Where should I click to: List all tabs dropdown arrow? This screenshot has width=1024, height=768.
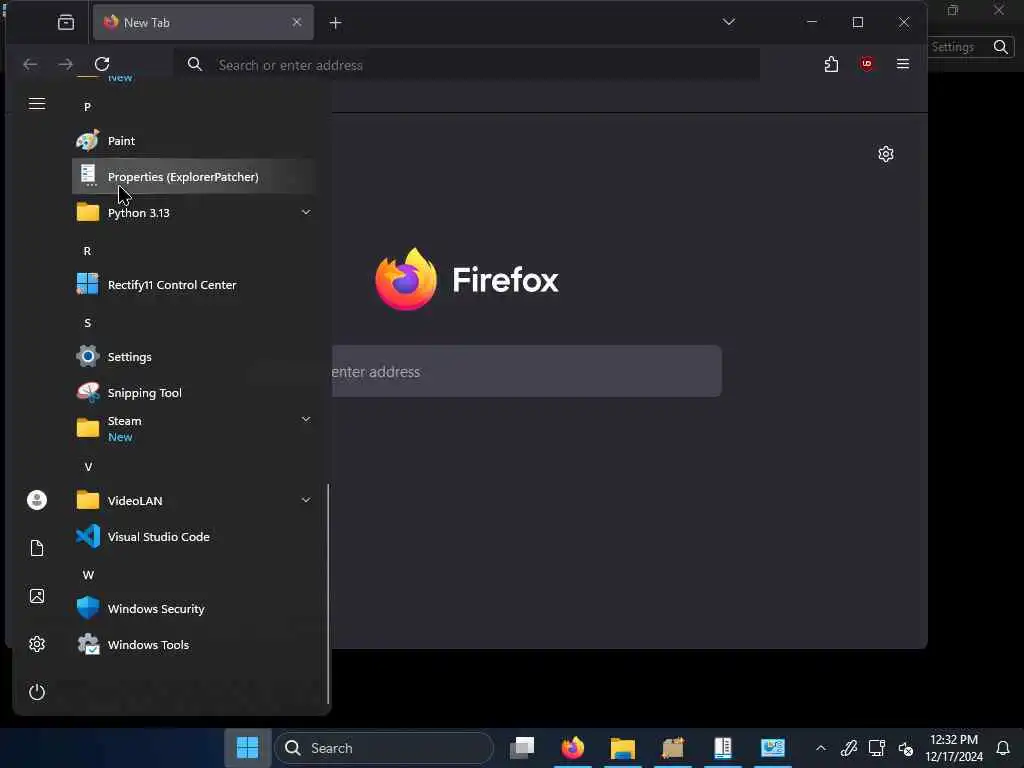pyautogui.click(x=729, y=22)
